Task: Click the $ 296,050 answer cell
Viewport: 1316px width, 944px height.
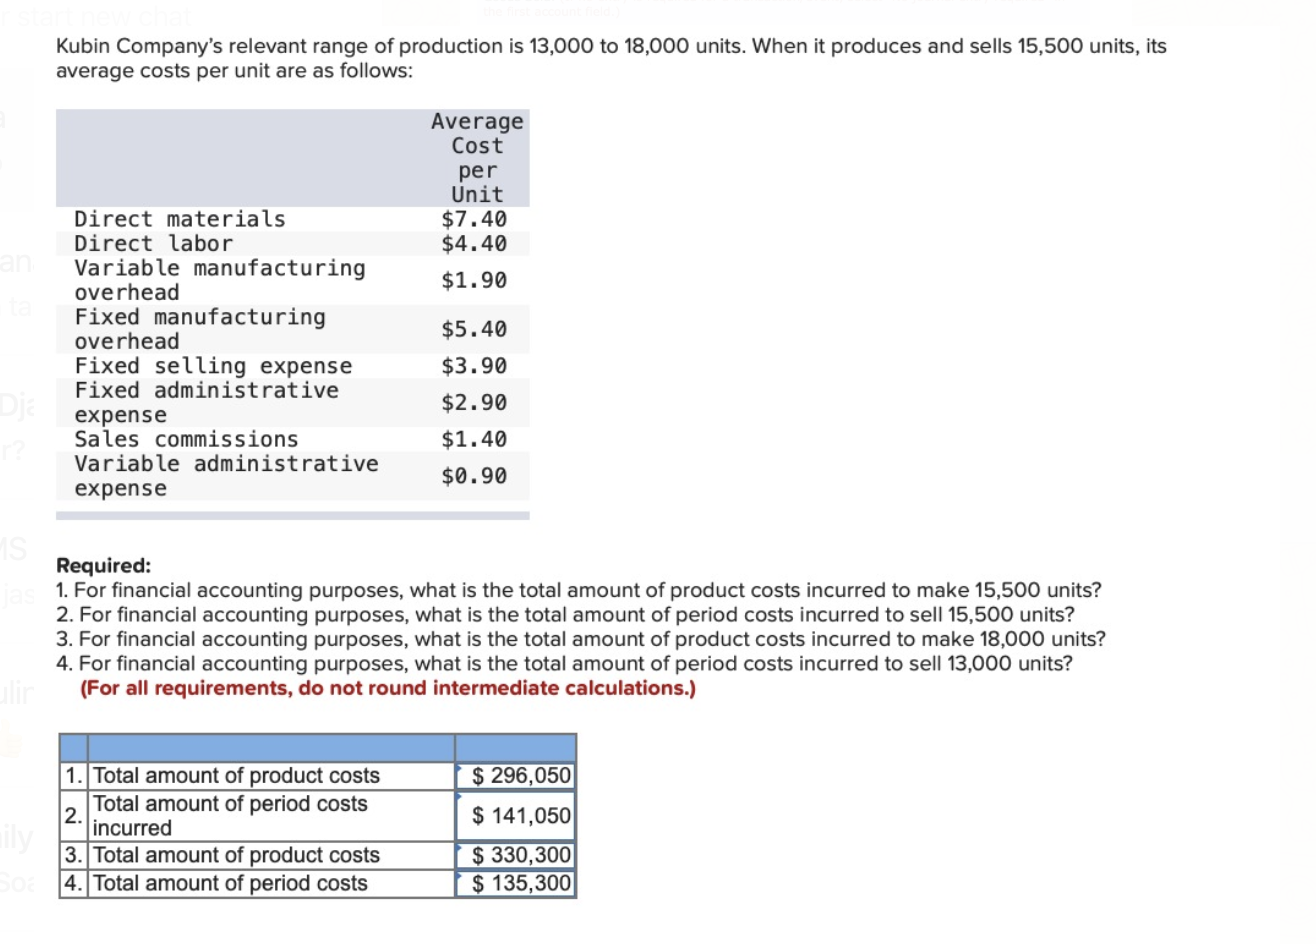Action: [x=515, y=776]
